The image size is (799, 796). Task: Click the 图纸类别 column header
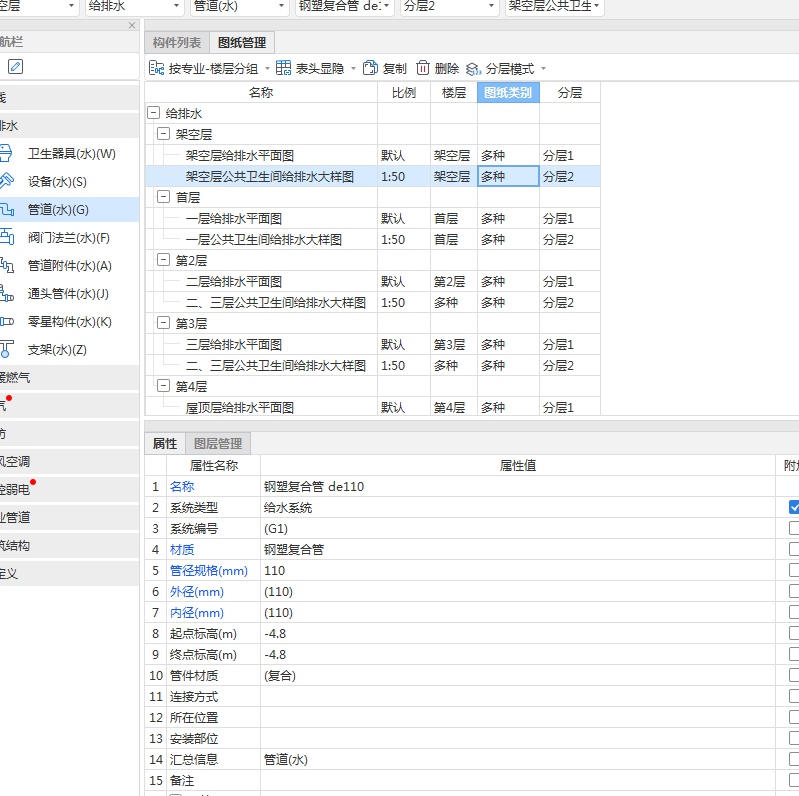tap(508, 92)
